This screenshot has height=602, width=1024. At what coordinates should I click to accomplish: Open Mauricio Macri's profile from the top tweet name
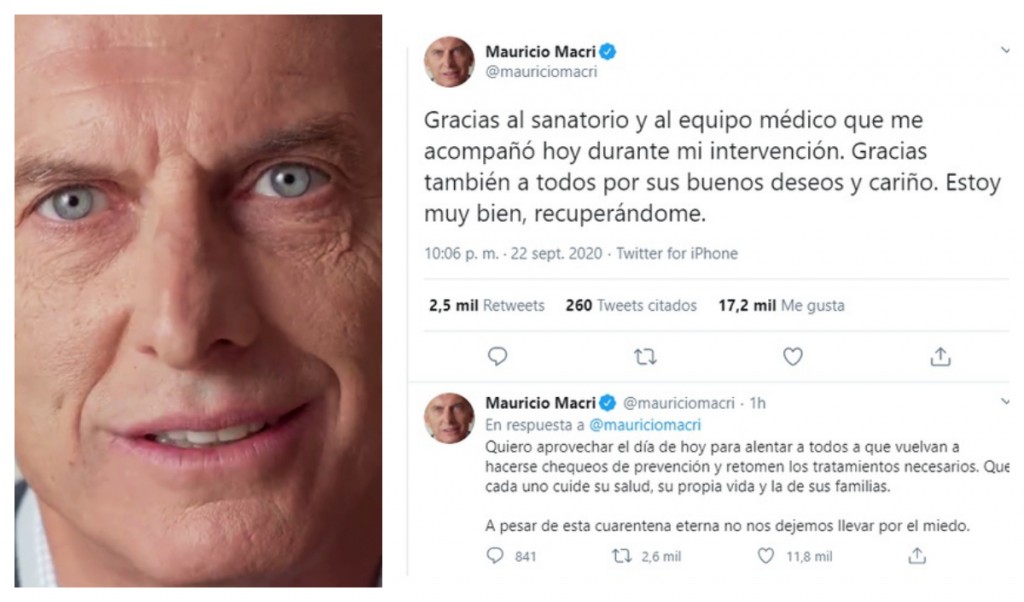tap(540, 52)
